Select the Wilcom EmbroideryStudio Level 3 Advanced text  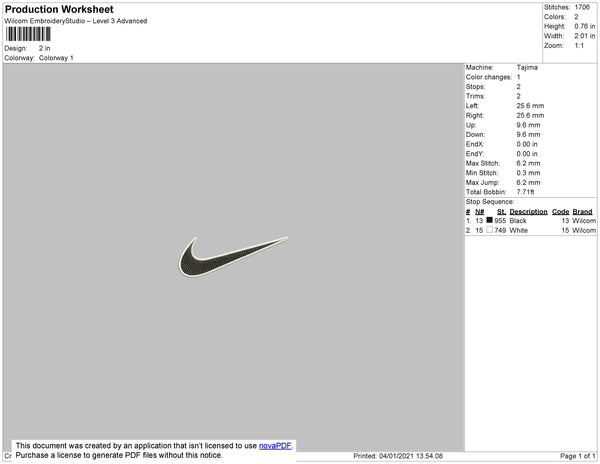click(76, 21)
